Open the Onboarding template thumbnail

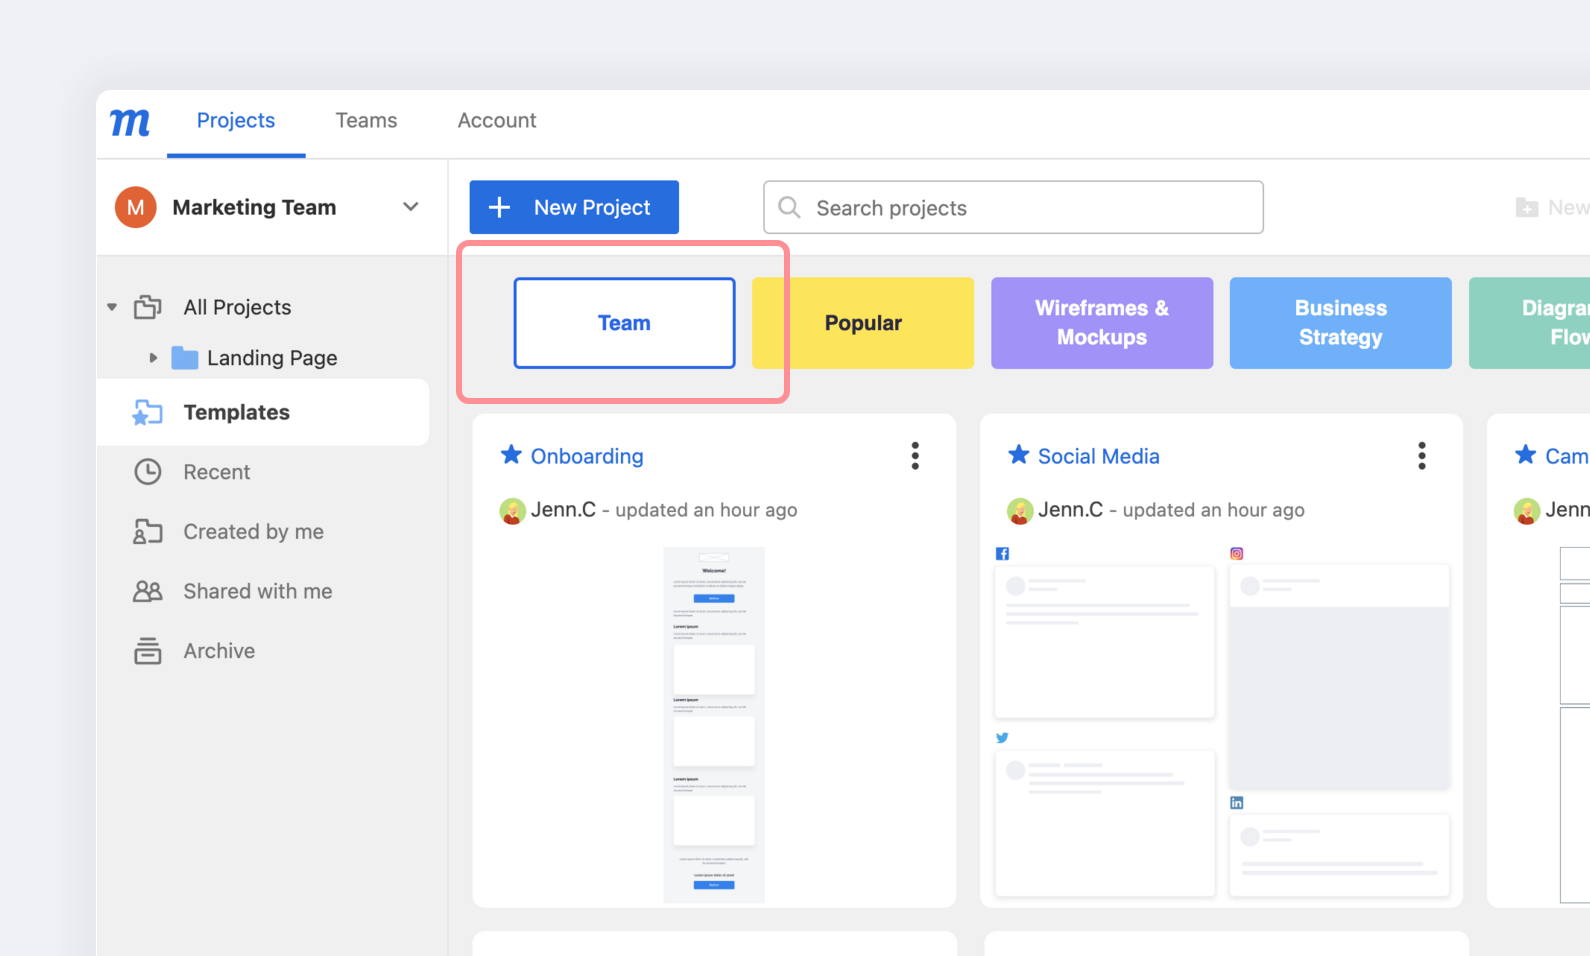[714, 724]
